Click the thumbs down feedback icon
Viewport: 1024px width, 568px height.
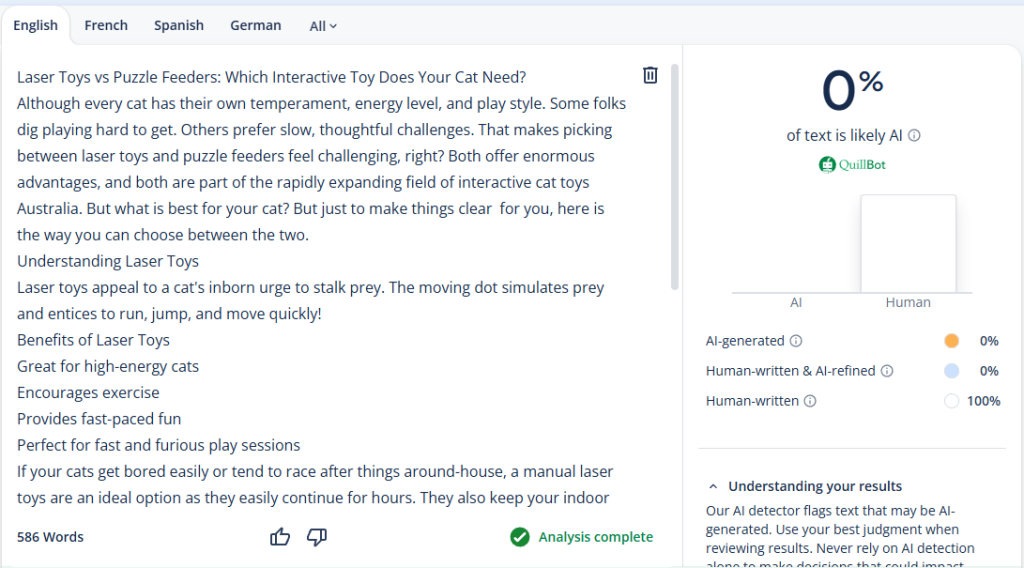coord(317,537)
